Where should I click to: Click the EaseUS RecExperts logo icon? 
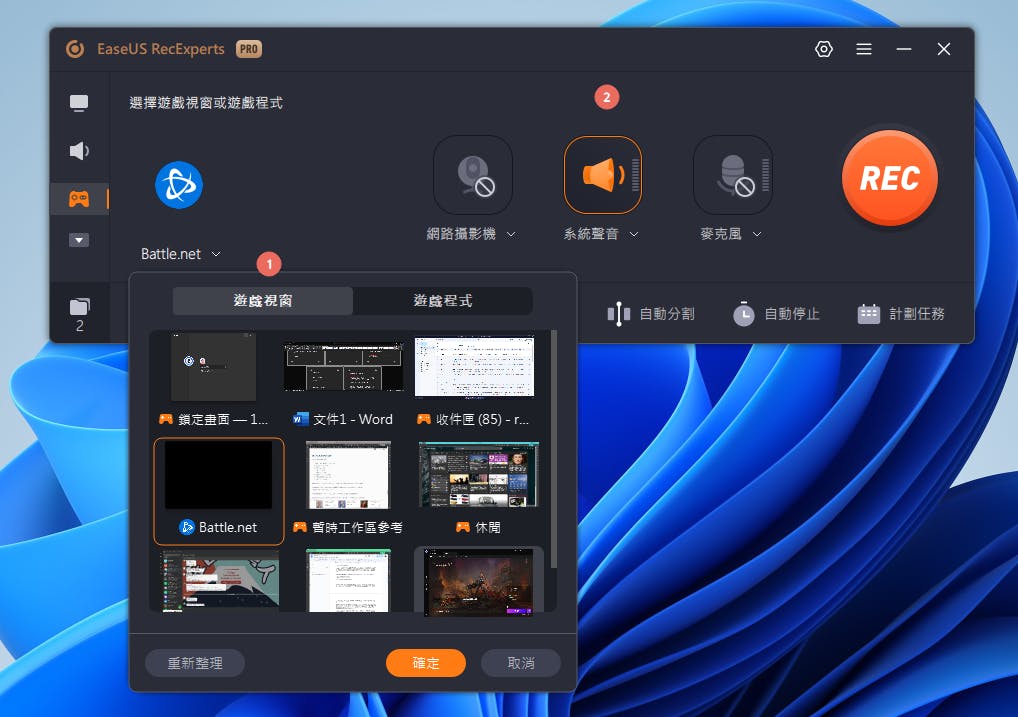75,49
